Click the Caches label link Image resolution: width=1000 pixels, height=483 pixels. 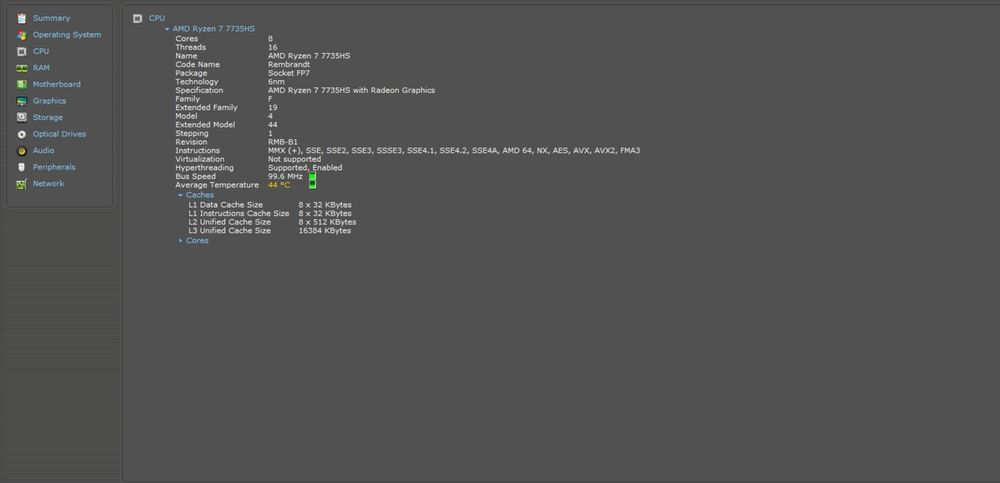(200, 195)
